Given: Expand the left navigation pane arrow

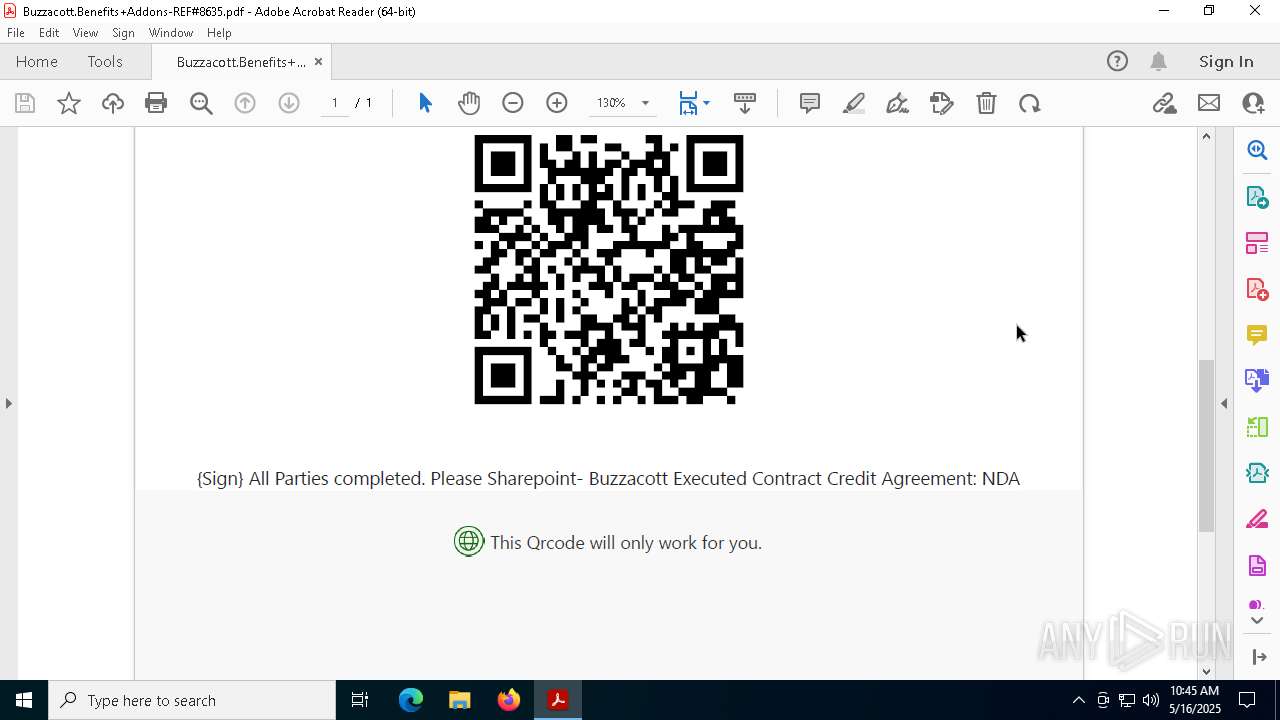Looking at the screenshot, I should point(8,403).
